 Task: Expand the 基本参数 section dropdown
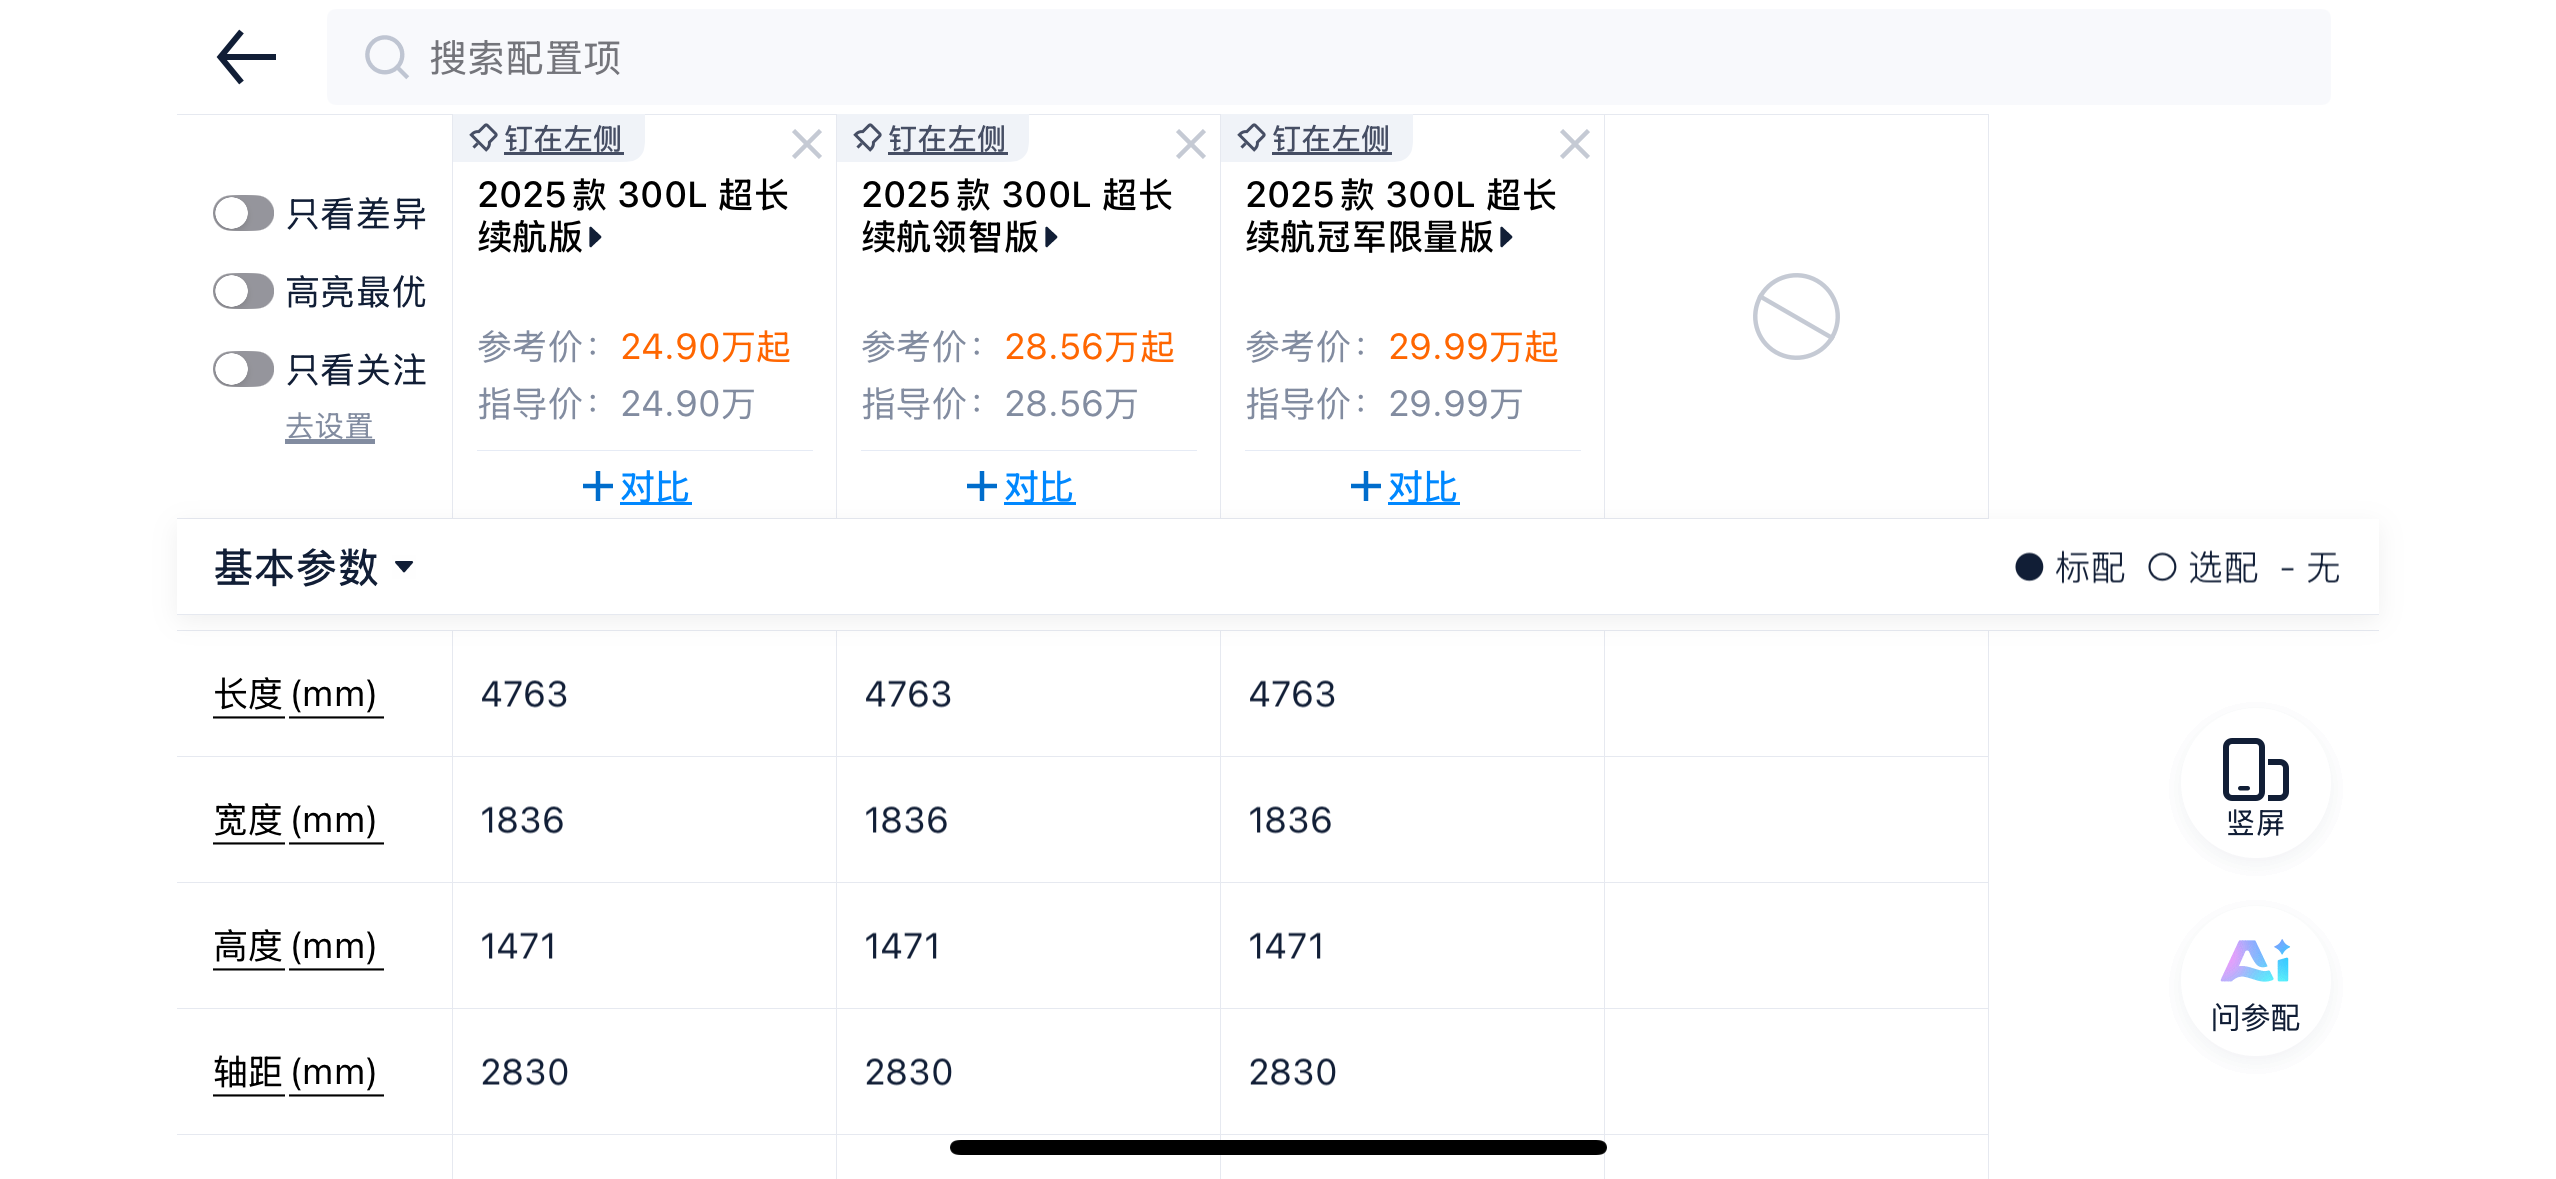coord(313,567)
